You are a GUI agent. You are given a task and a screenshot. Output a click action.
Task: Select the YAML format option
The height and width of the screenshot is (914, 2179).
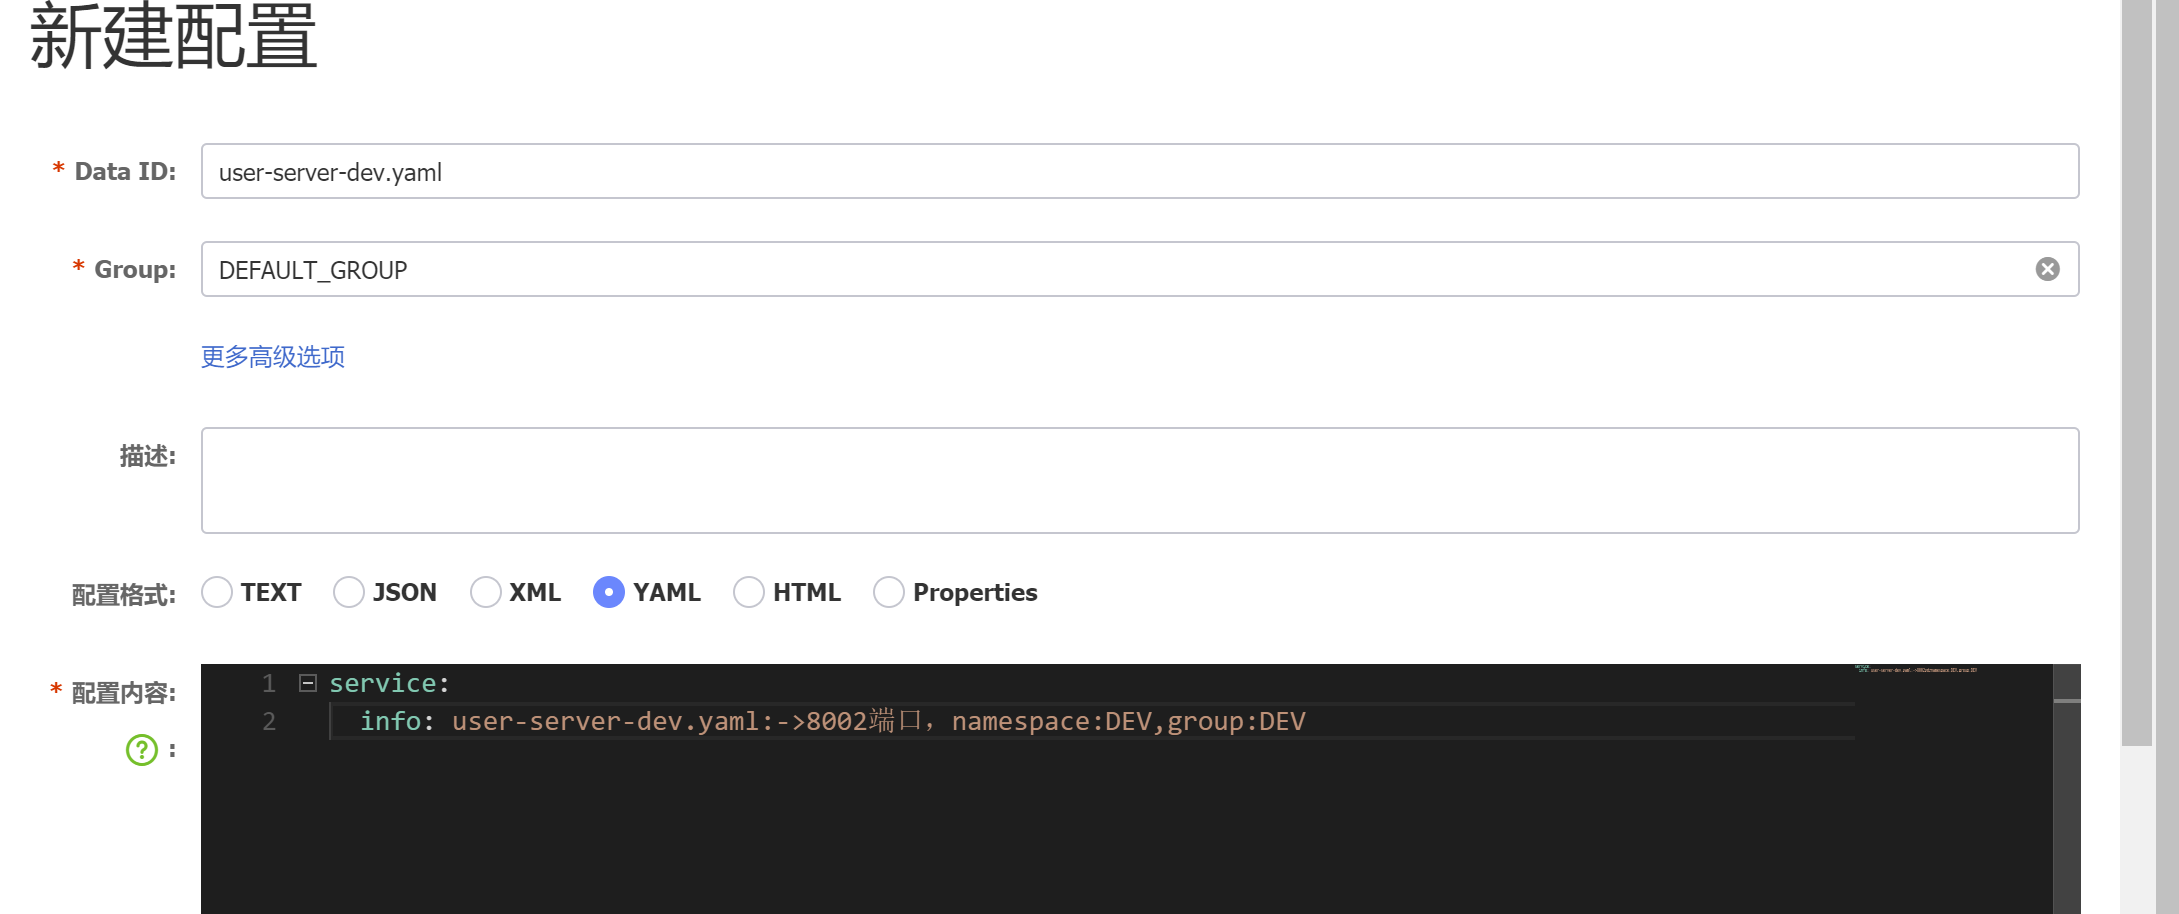point(609,592)
